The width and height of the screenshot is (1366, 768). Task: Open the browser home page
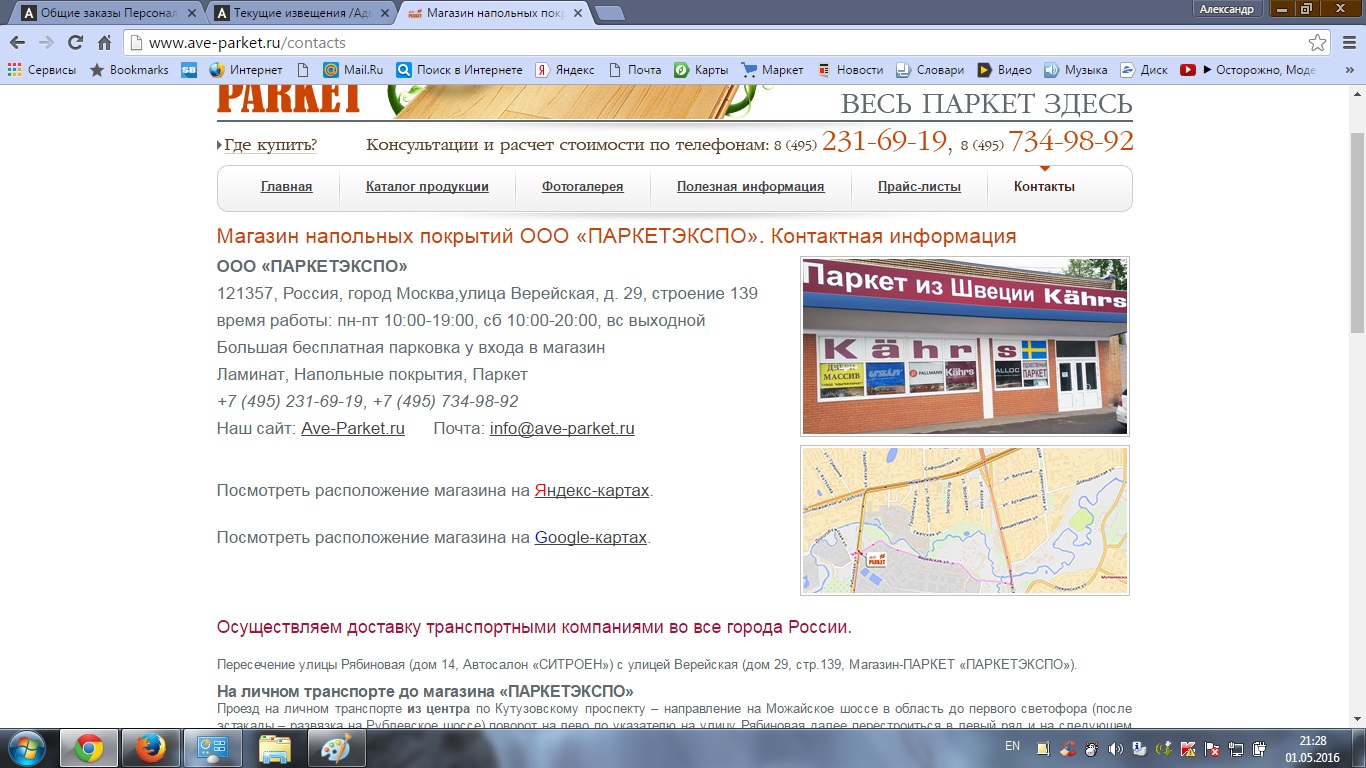tap(104, 43)
